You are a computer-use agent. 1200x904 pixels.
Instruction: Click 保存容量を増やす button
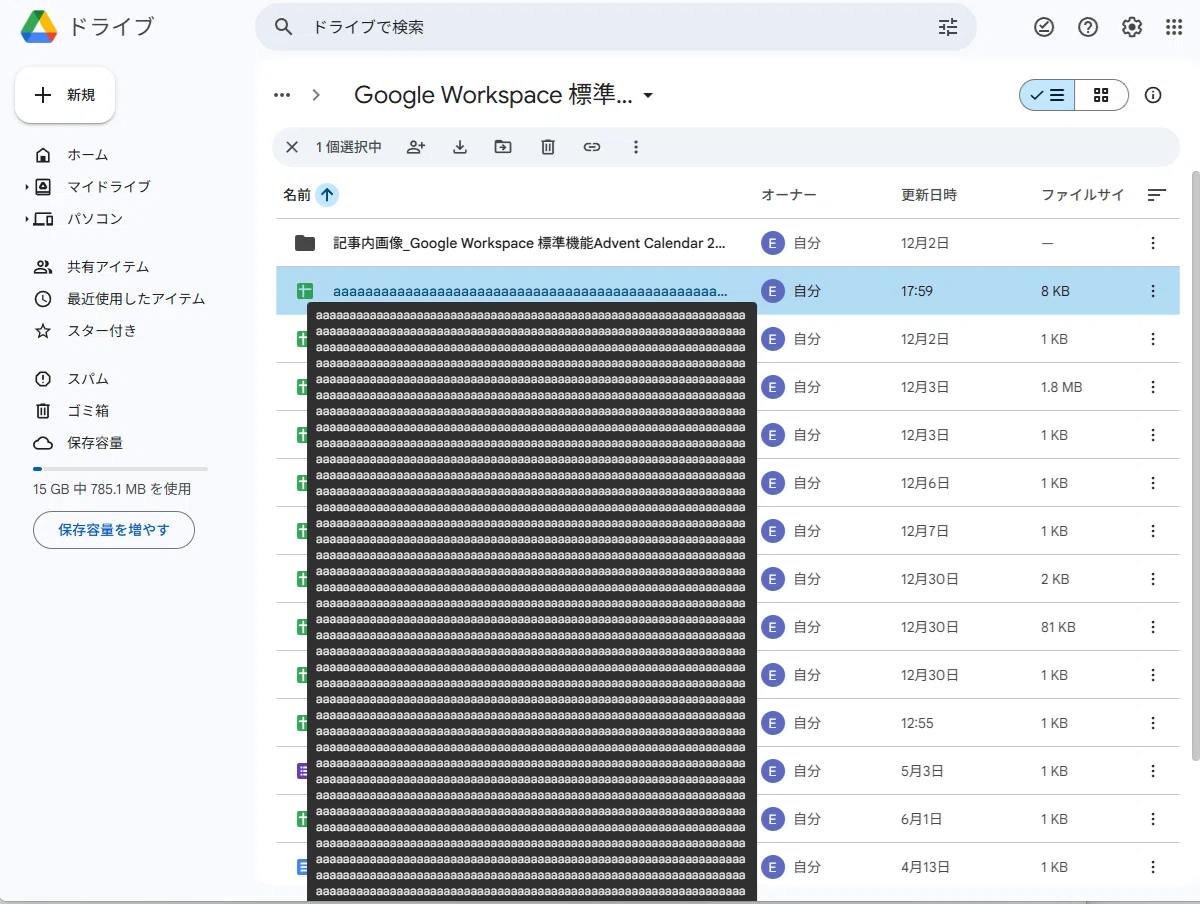[114, 530]
